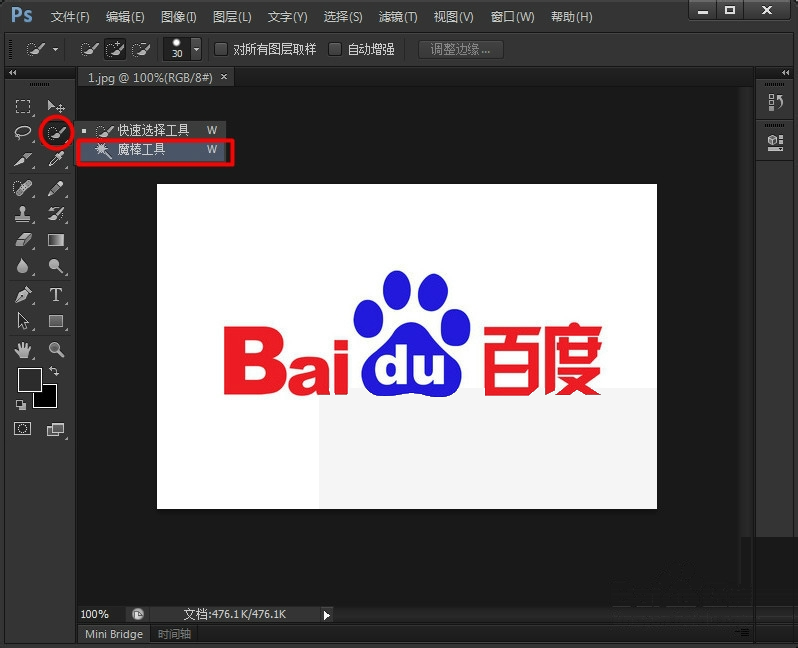Choose 快速选择工具 from the flyout
This screenshot has height=648, width=798.
(151, 130)
